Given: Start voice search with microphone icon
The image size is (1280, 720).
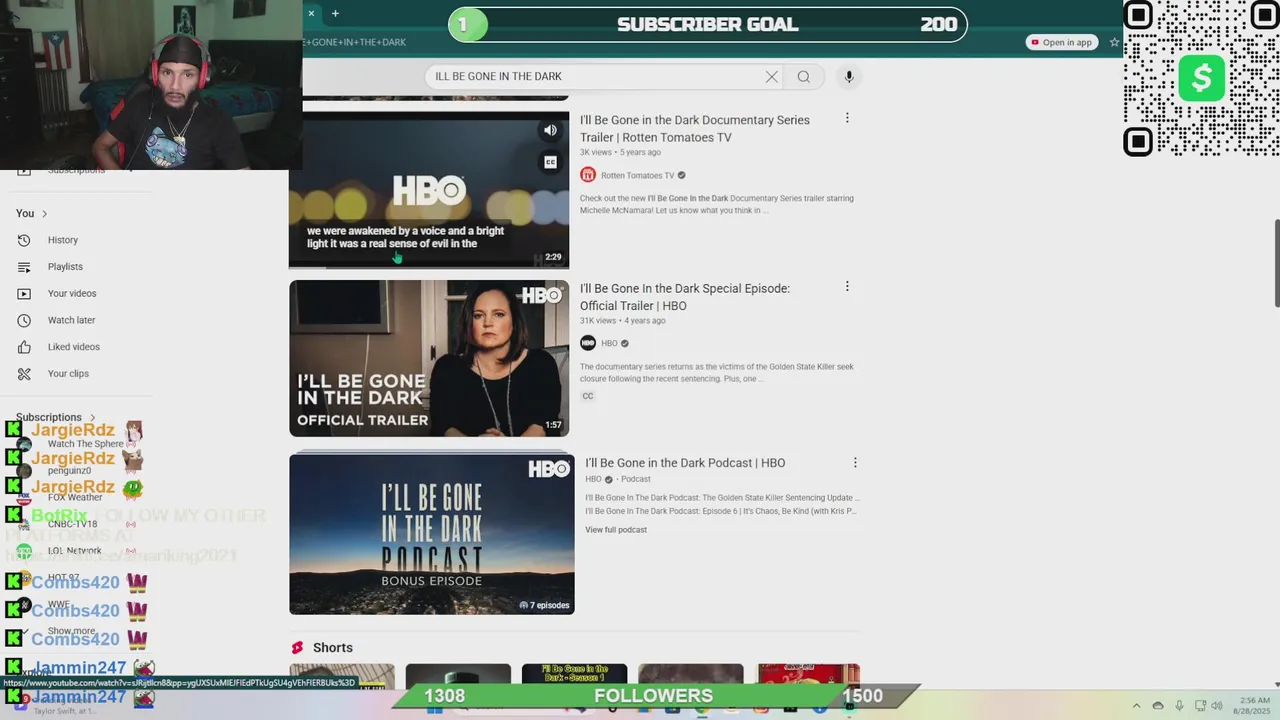Looking at the screenshot, I should [x=849, y=77].
